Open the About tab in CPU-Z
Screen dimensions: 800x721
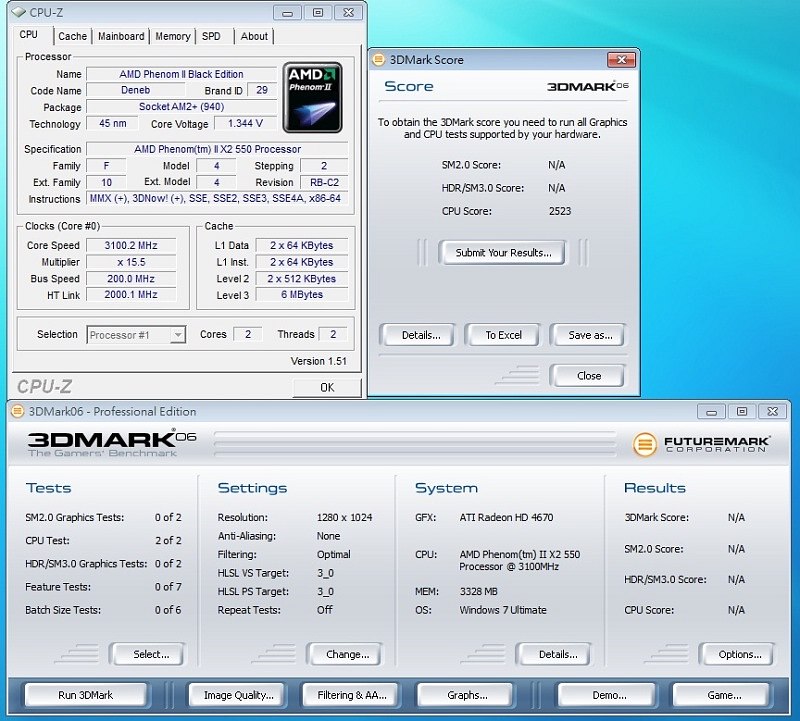[x=254, y=36]
